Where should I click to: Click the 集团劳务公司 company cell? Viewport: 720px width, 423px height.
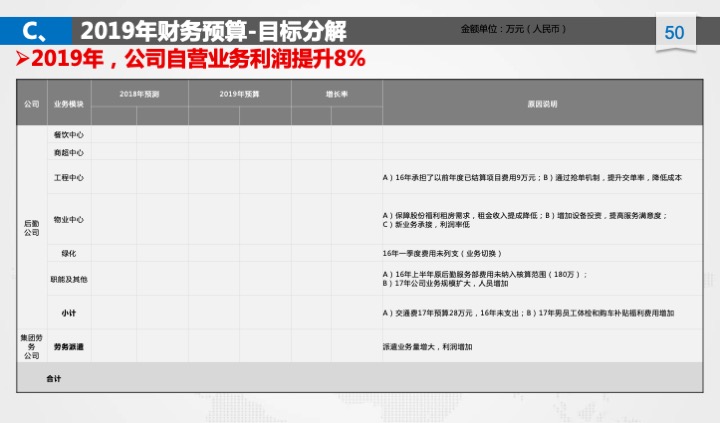32,346
